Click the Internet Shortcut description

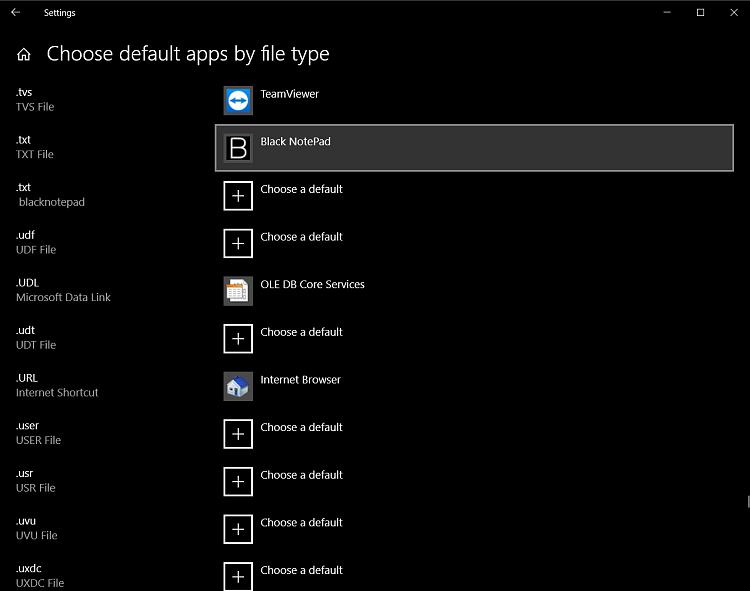point(57,393)
